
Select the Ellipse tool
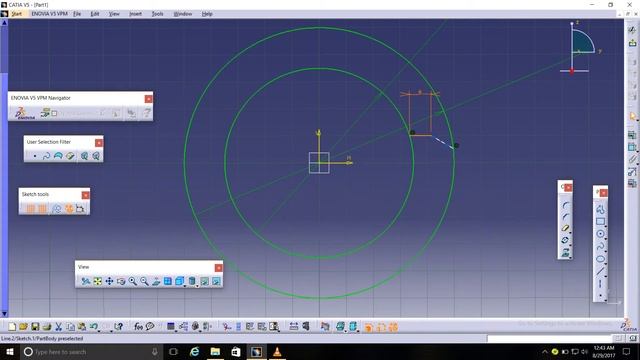click(600, 259)
